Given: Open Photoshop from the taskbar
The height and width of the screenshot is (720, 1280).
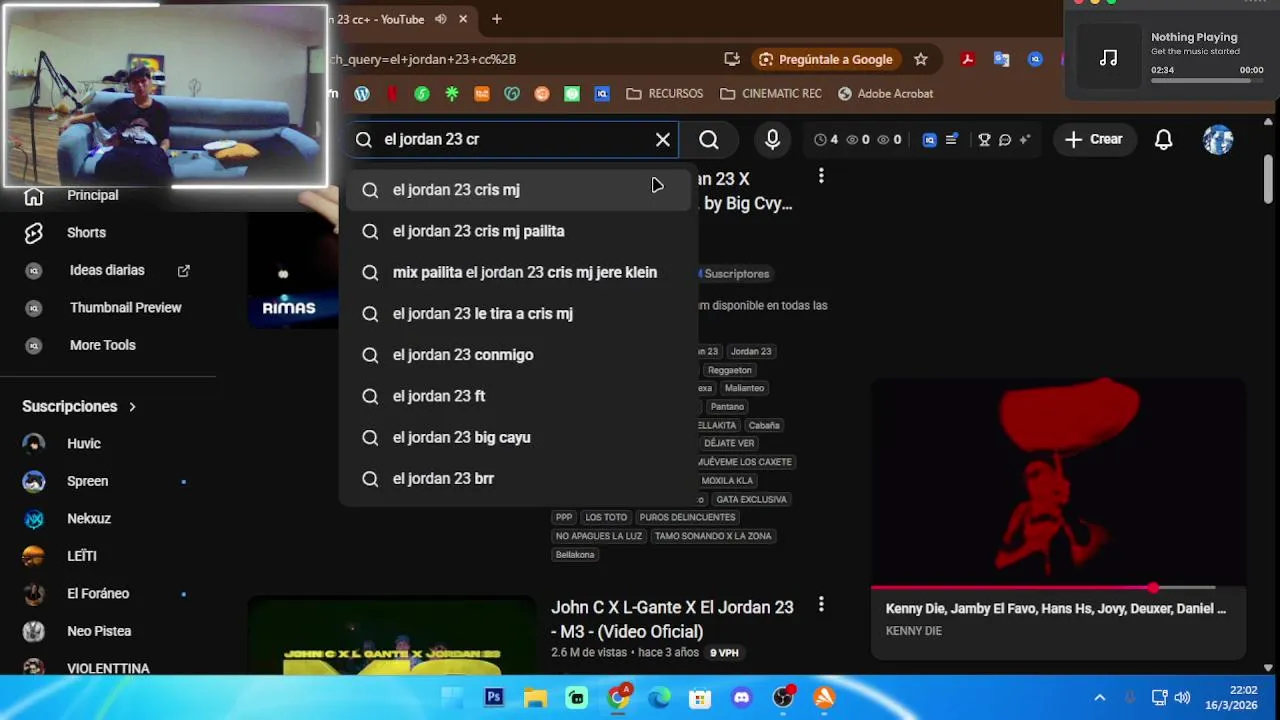Looking at the screenshot, I should coord(494,697).
